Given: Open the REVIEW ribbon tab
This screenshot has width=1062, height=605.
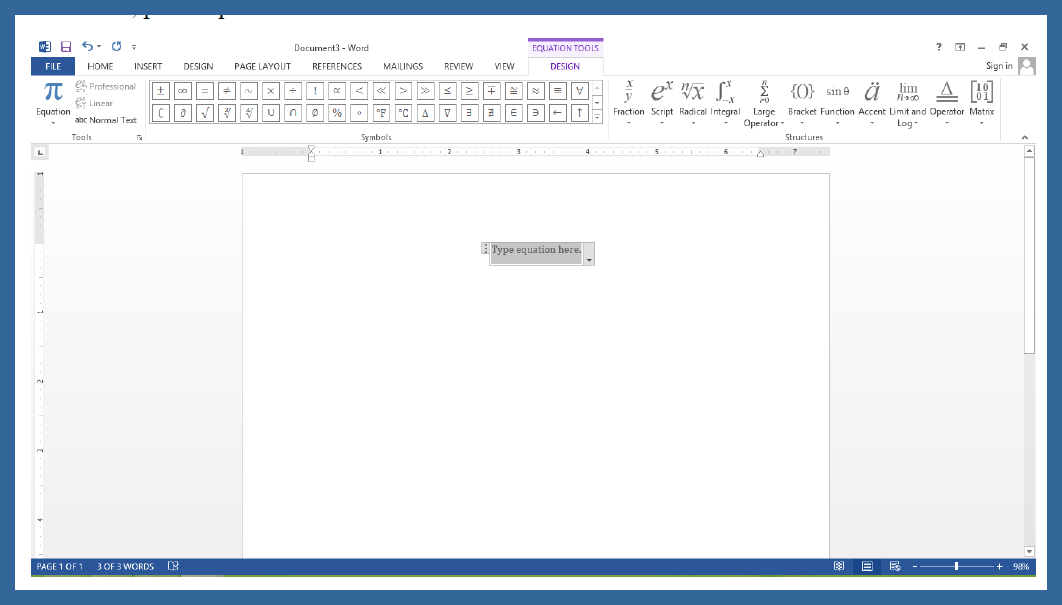Looking at the screenshot, I should (x=459, y=66).
